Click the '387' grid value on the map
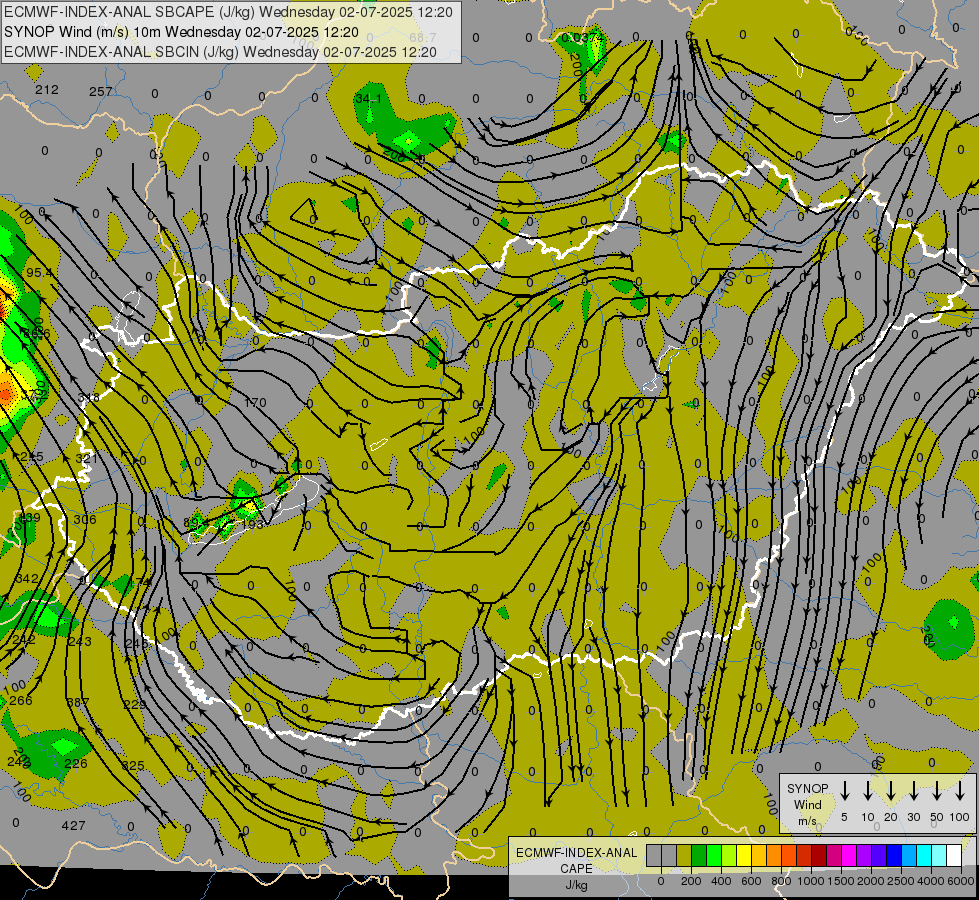979x900 pixels. 77,703
